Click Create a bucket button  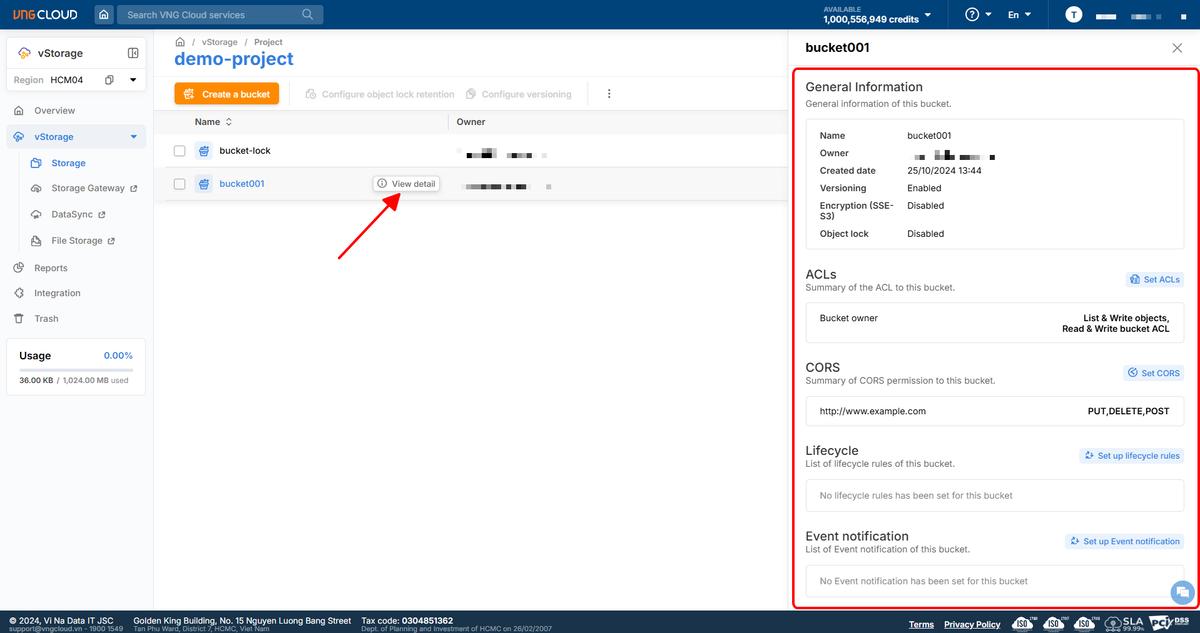pyautogui.click(x=226, y=94)
